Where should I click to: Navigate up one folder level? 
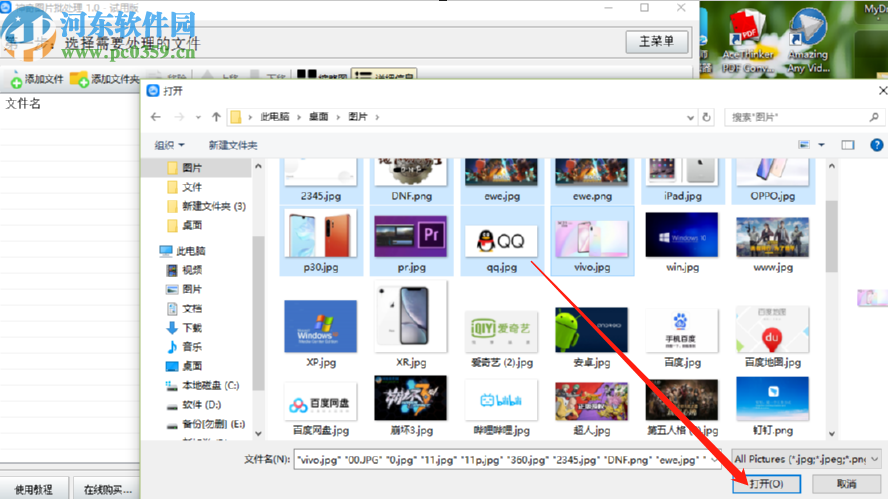pos(216,117)
